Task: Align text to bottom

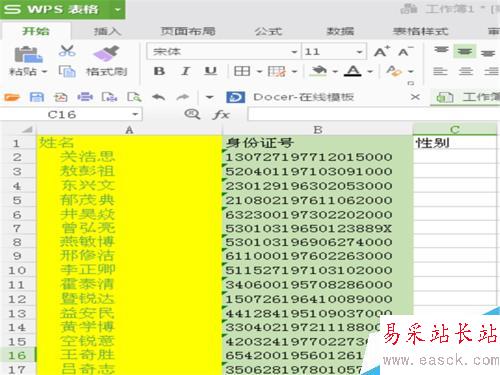Action: (488, 53)
